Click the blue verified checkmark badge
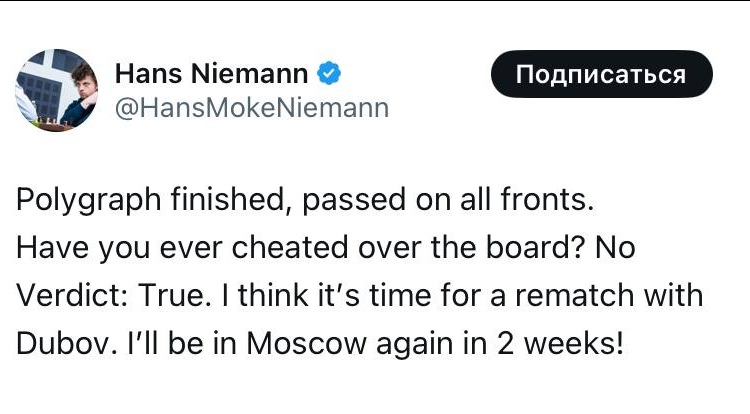The image size is (750, 414). pos(329,74)
